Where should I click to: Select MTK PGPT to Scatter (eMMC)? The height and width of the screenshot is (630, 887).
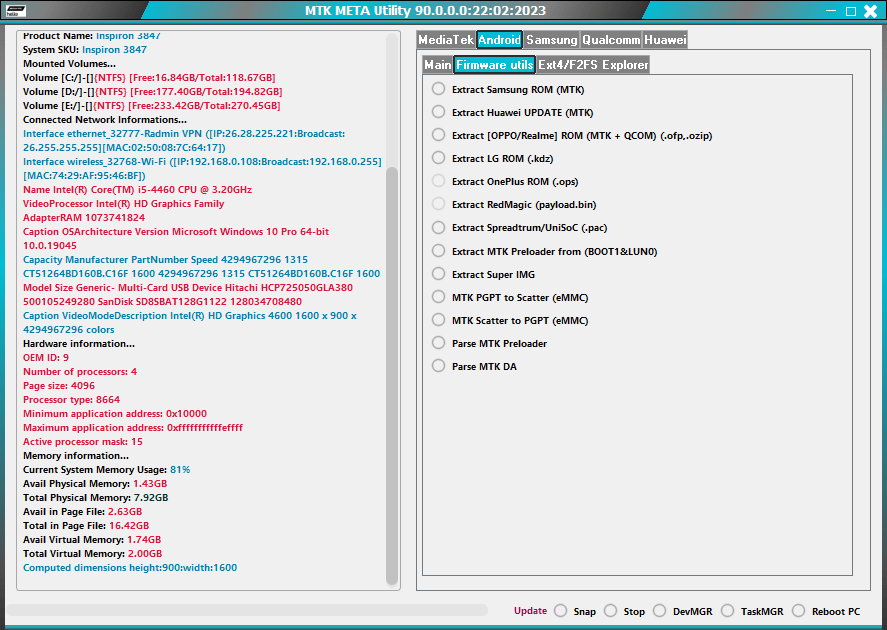point(437,297)
